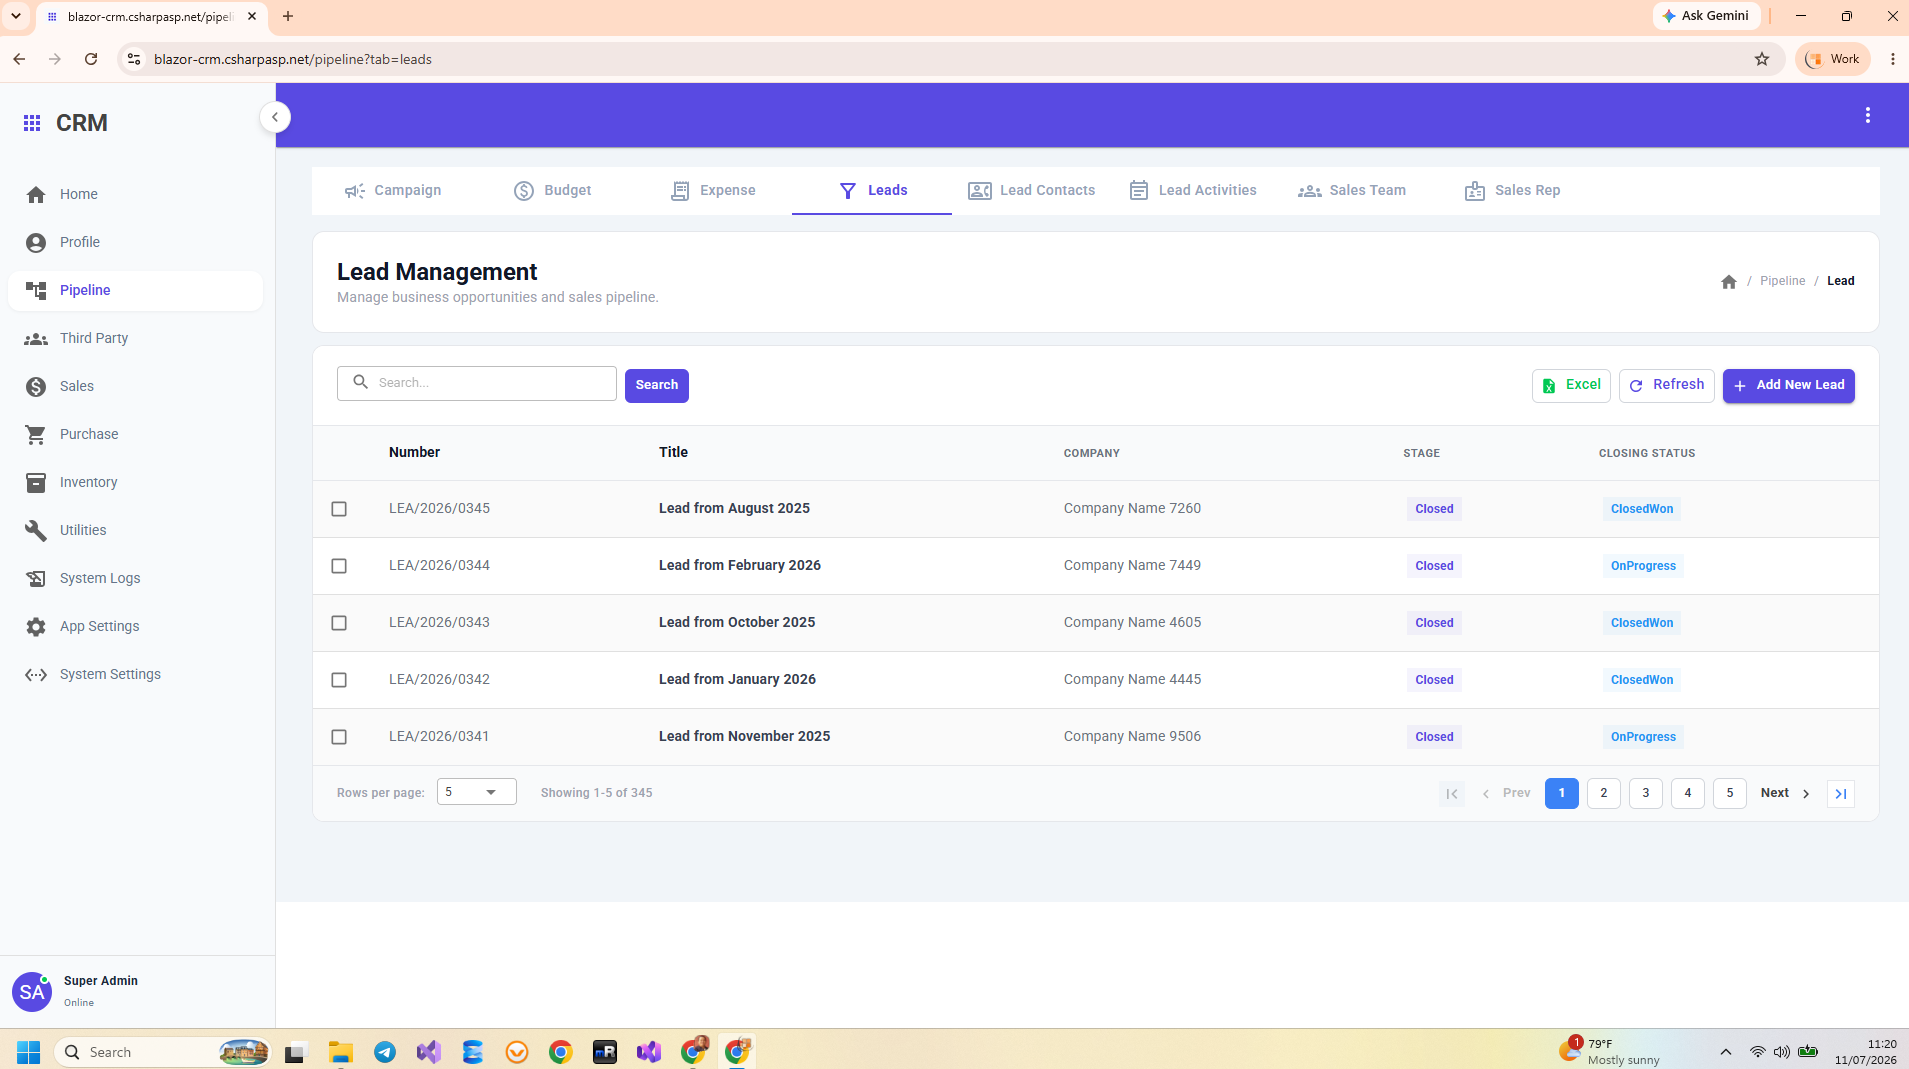This screenshot has height=1069, width=1909.
Task: Click OnProgress status for LEA/2026/0341
Action: click(x=1643, y=737)
